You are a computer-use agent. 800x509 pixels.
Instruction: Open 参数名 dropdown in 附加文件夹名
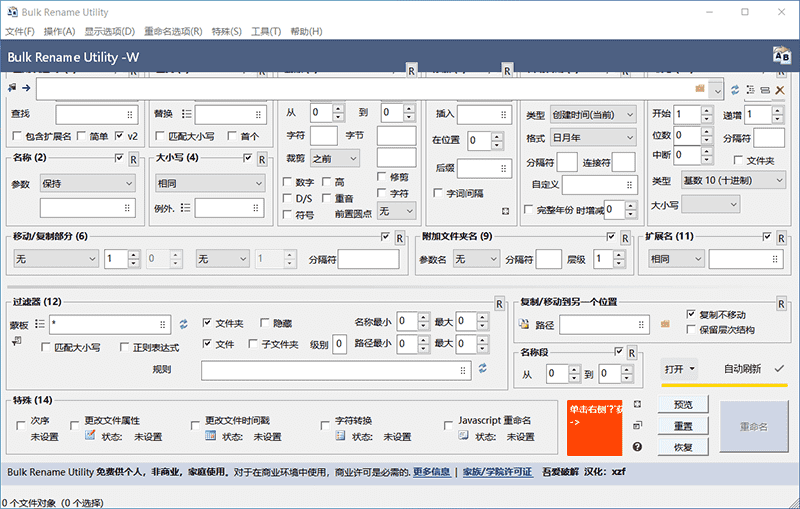coord(476,259)
